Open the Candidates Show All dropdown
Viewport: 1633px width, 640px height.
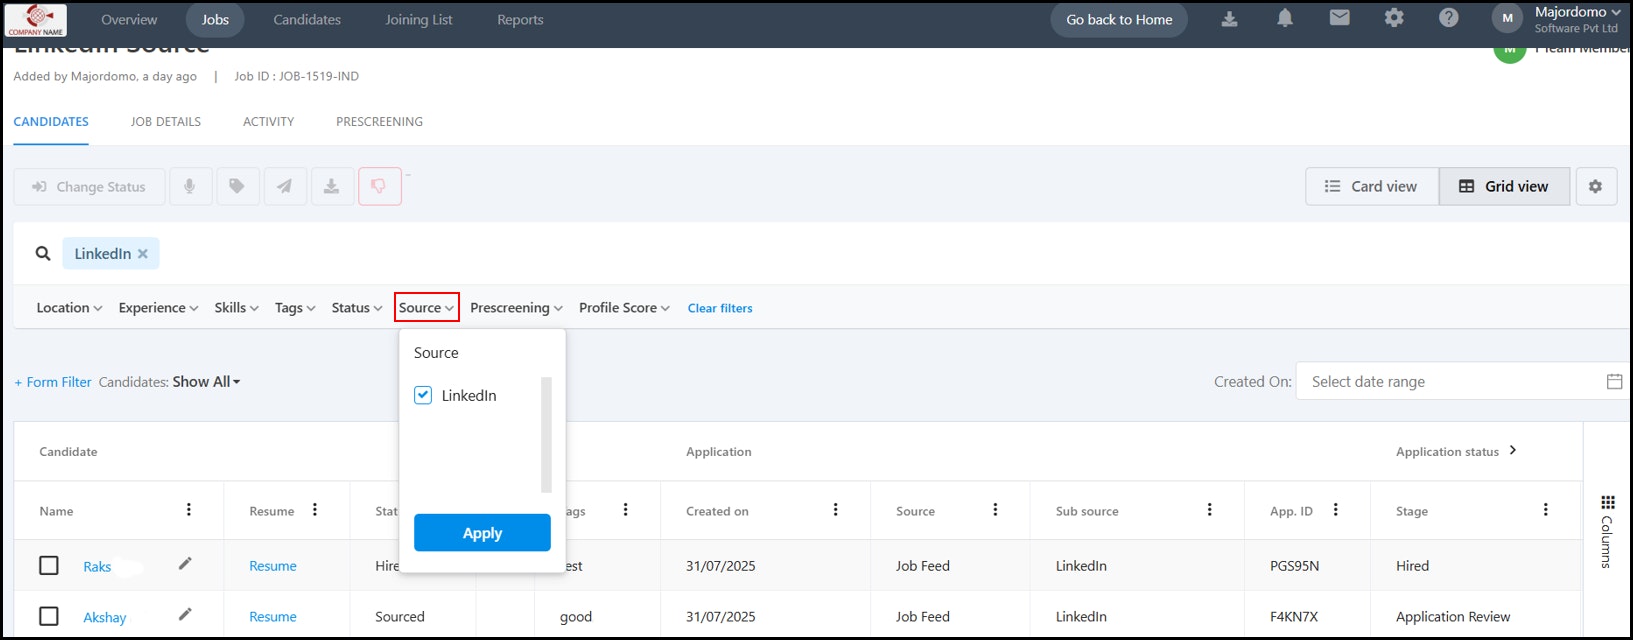tap(206, 382)
